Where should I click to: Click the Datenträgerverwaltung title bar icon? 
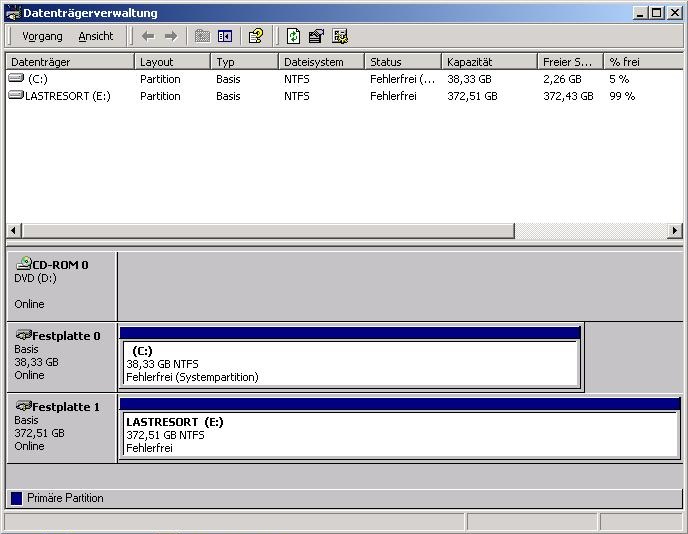[13, 13]
